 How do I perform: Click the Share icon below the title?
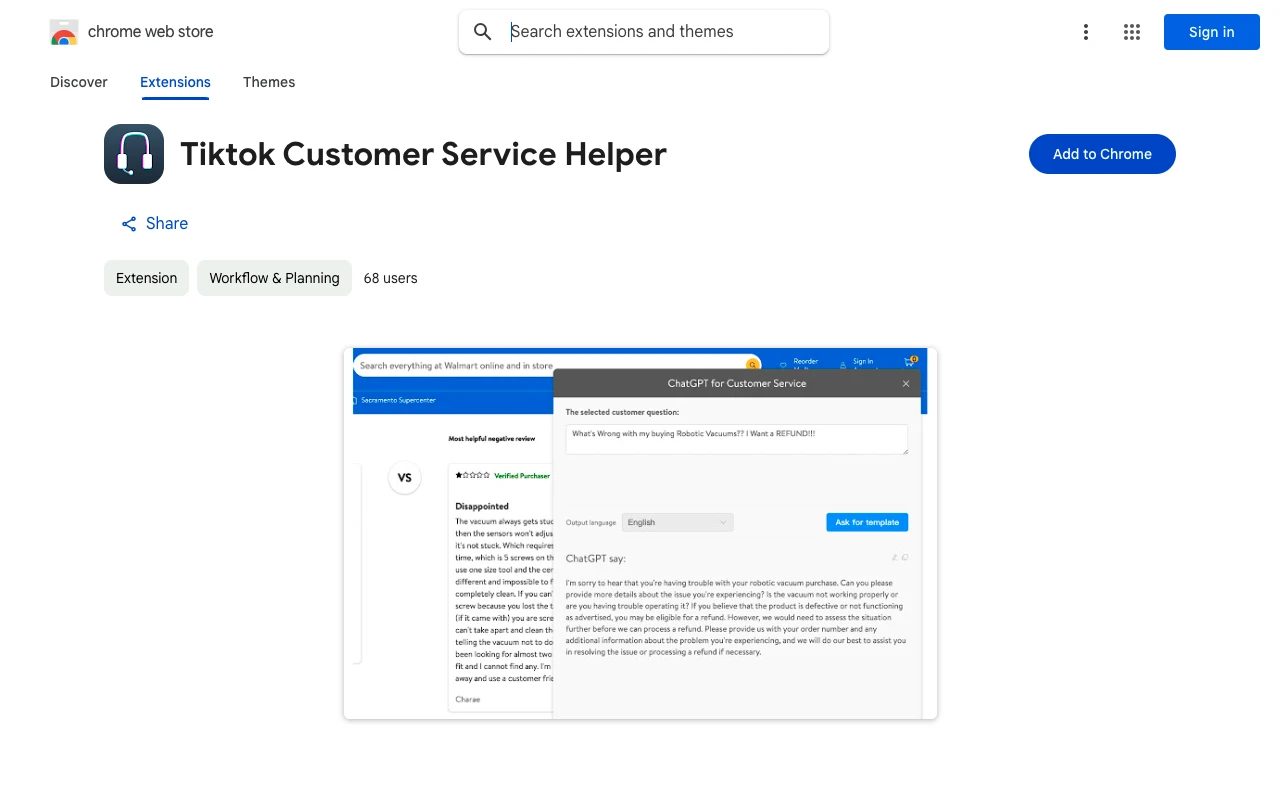pyautogui.click(x=129, y=224)
